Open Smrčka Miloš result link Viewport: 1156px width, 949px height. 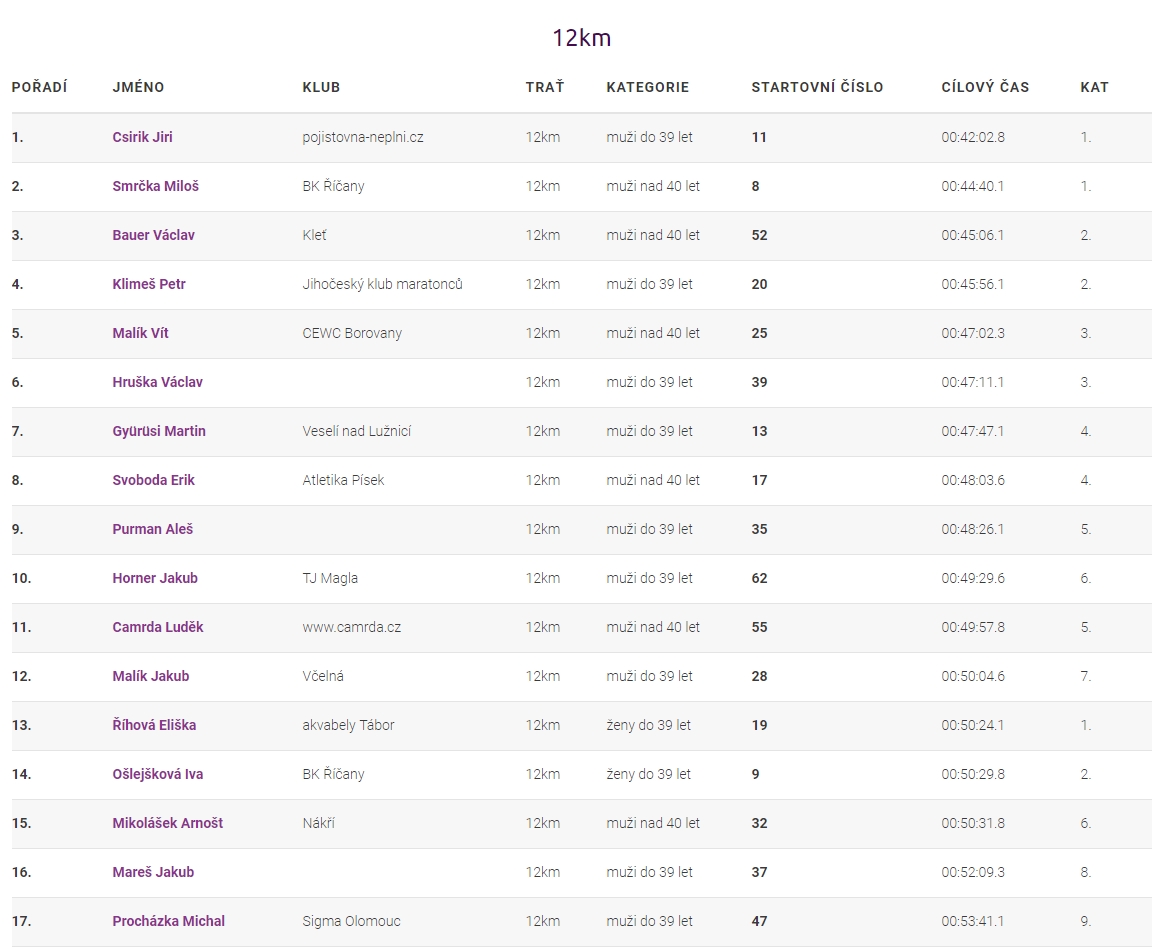coord(156,186)
